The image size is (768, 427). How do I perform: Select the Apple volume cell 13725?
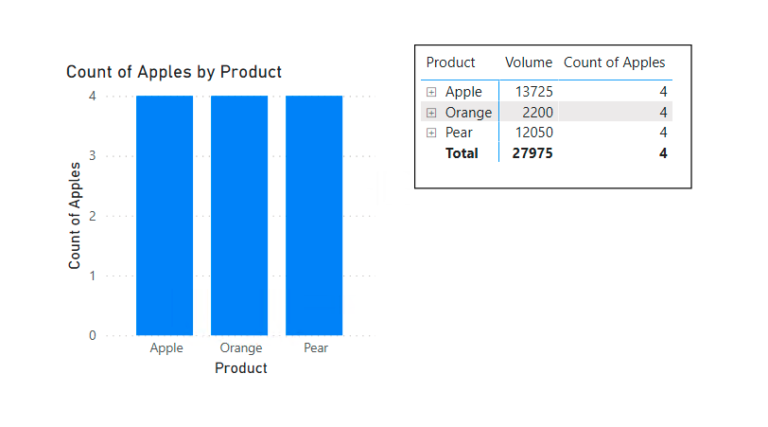pos(533,92)
